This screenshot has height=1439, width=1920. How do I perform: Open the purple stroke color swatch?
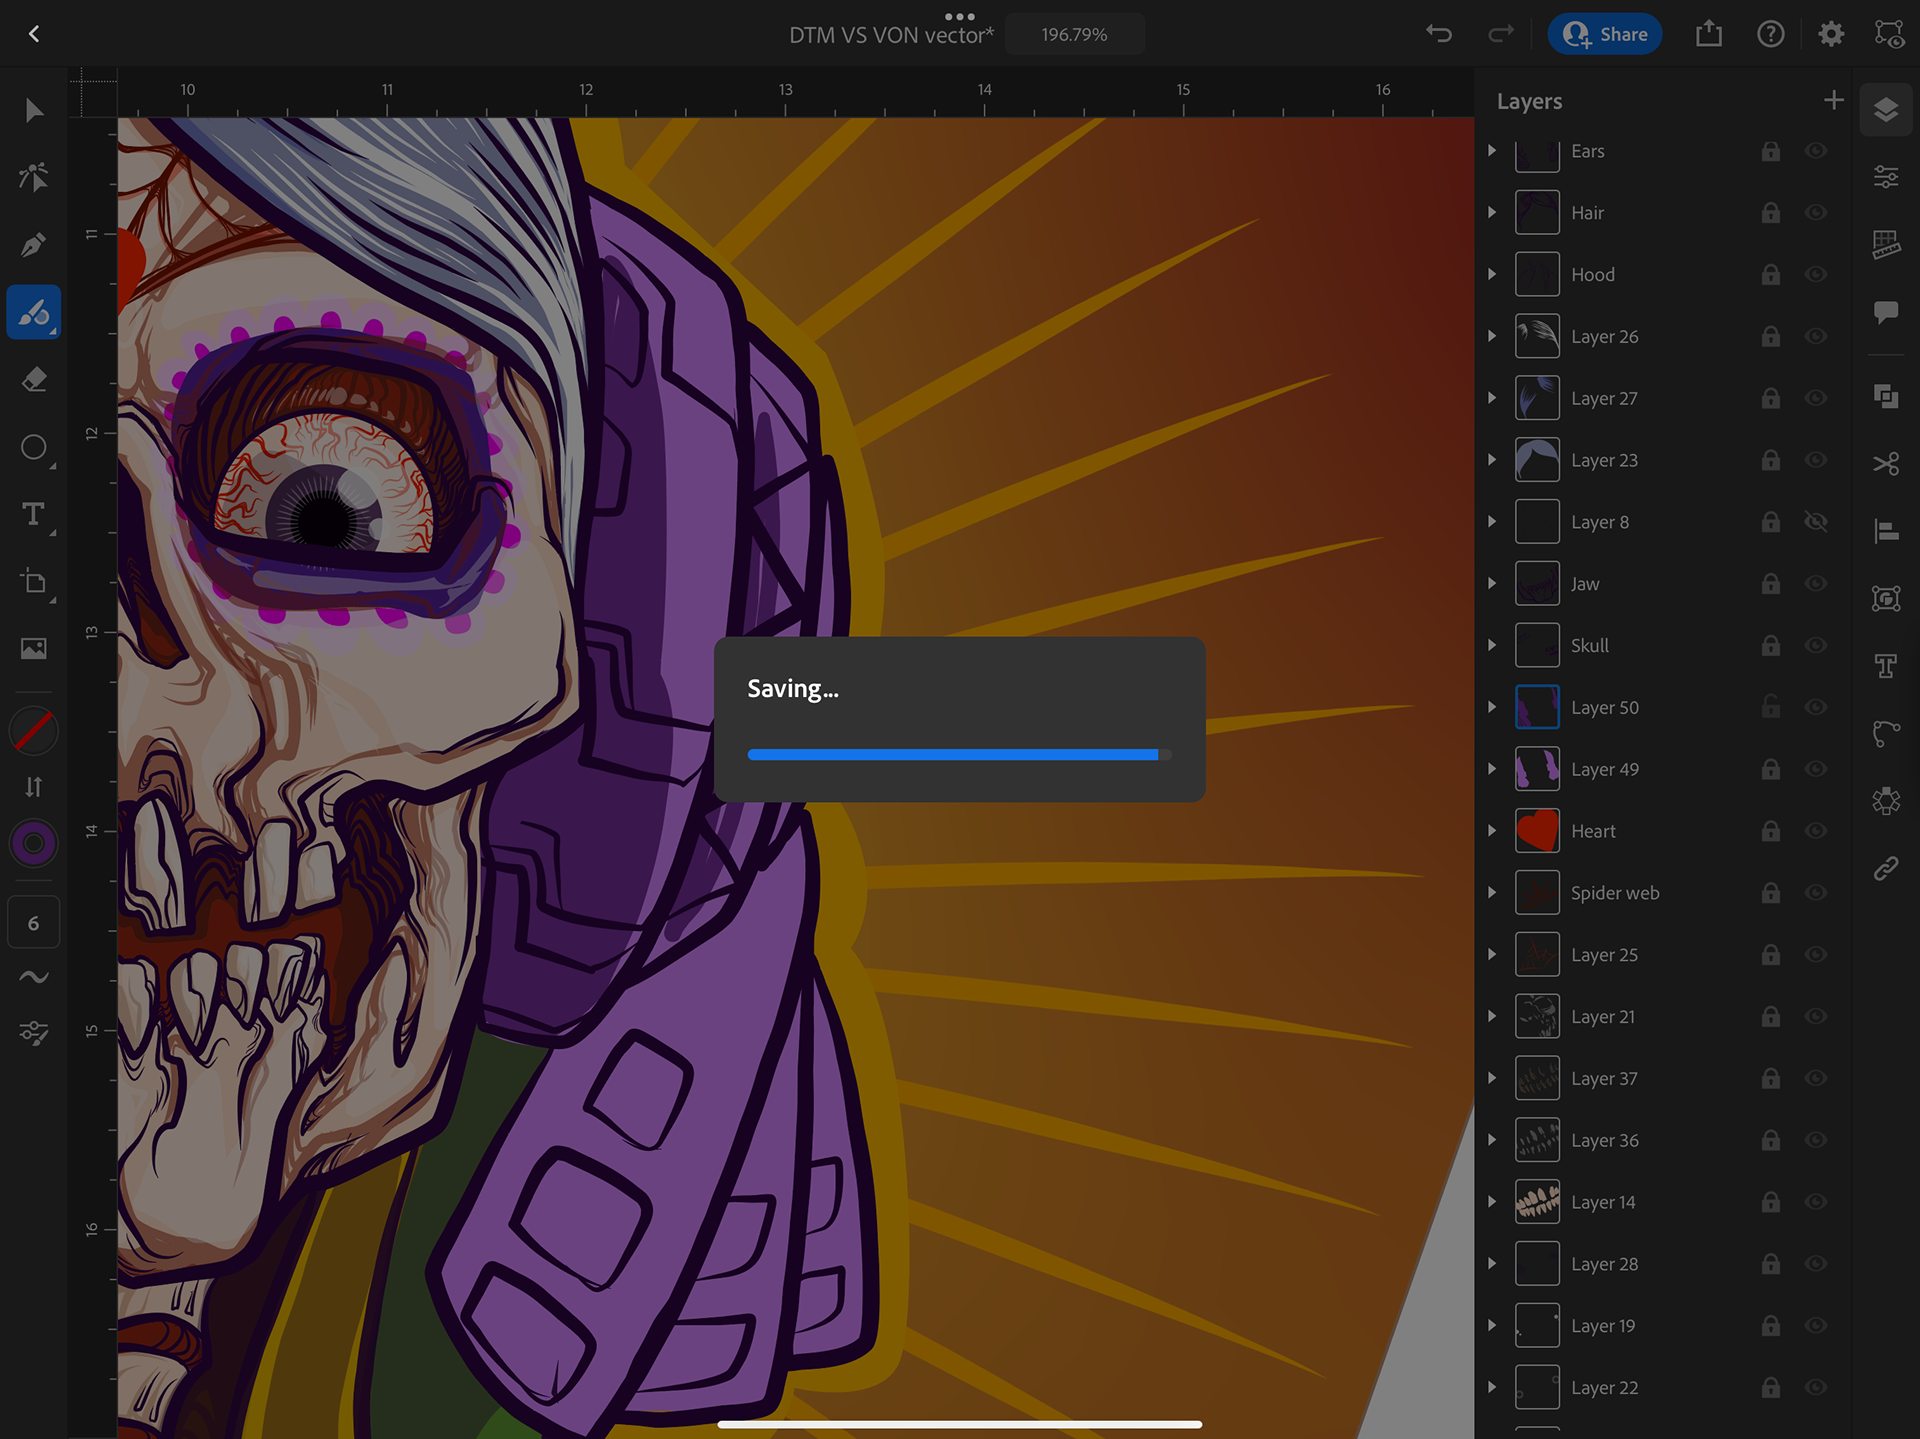coord(33,843)
